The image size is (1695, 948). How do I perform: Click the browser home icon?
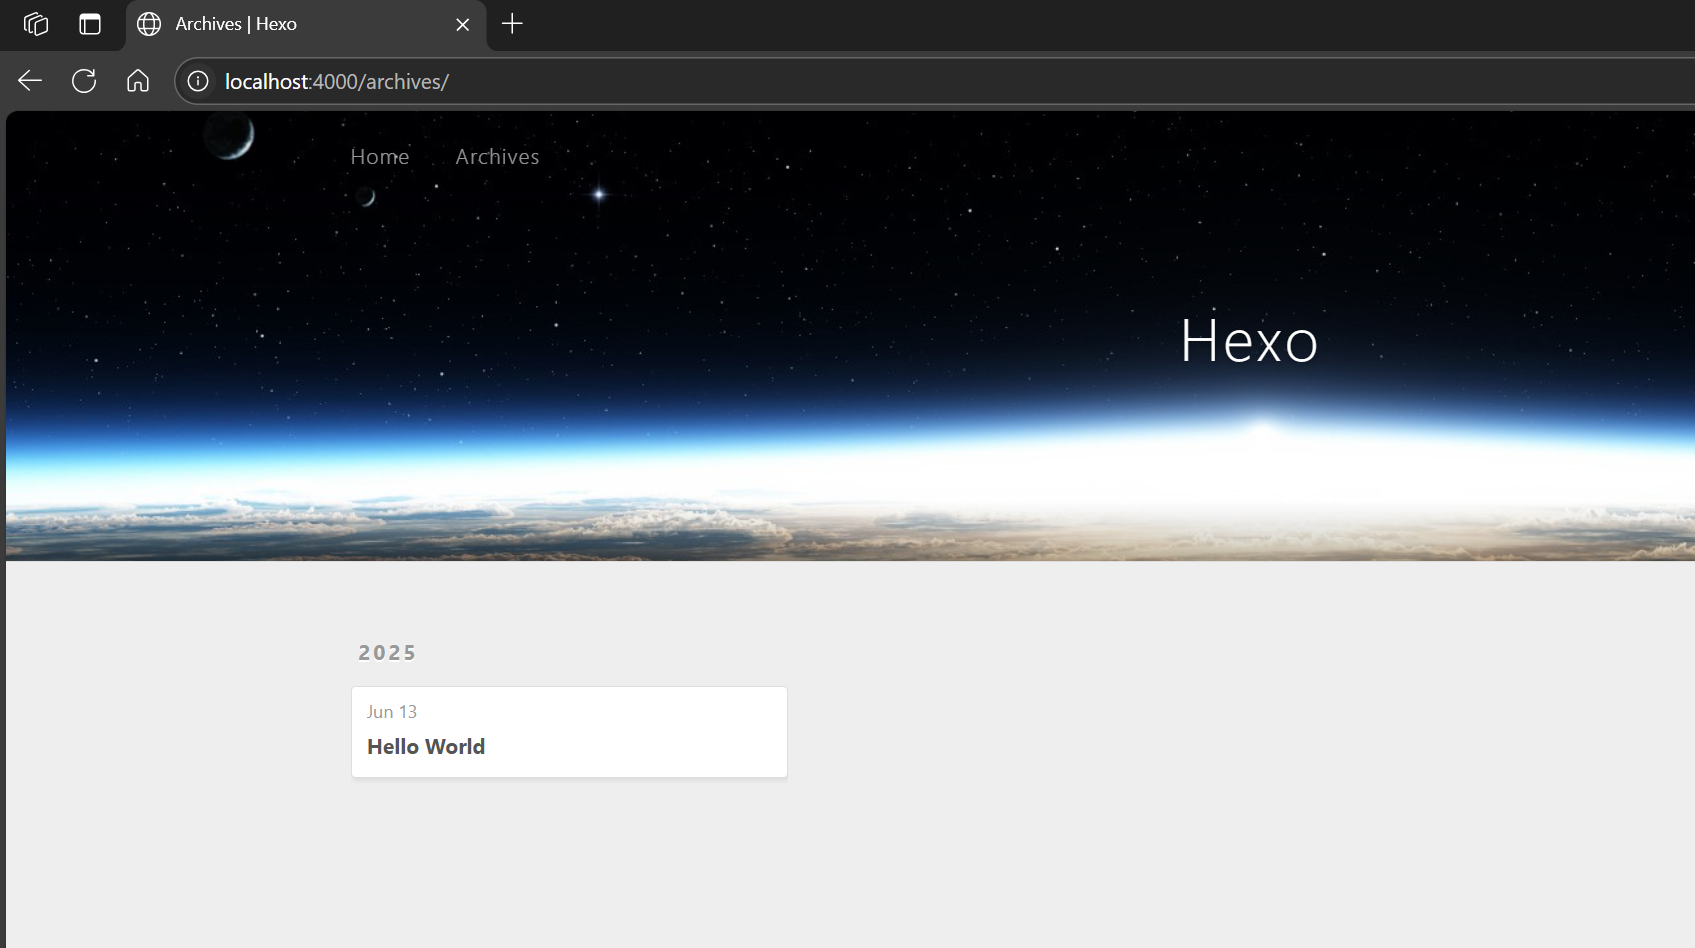[138, 81]
